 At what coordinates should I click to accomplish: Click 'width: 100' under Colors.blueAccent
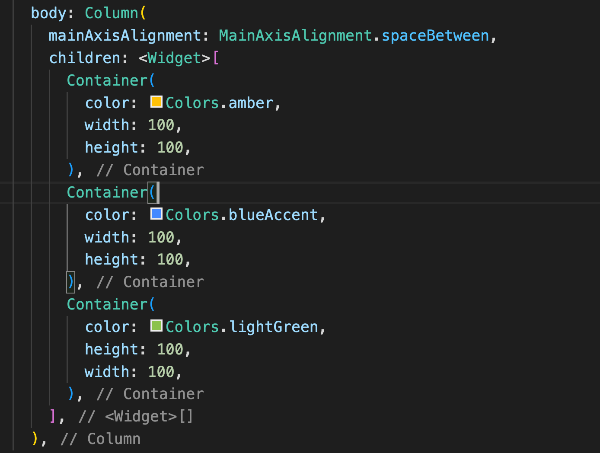130,237
